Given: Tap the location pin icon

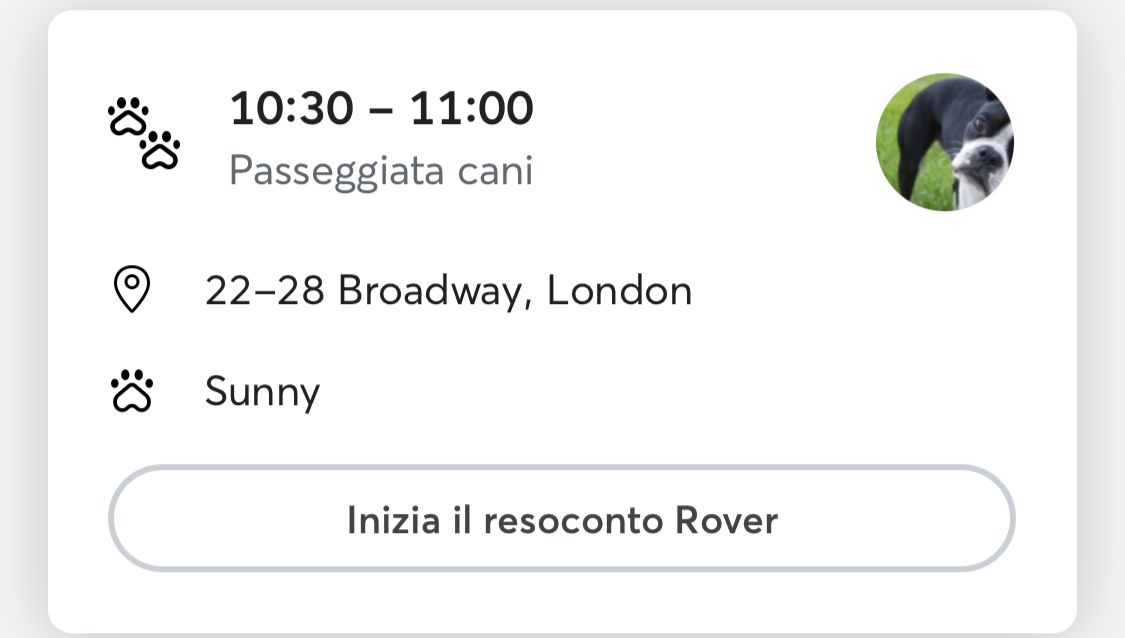Looking at the screenshot, I should point(132,289).
